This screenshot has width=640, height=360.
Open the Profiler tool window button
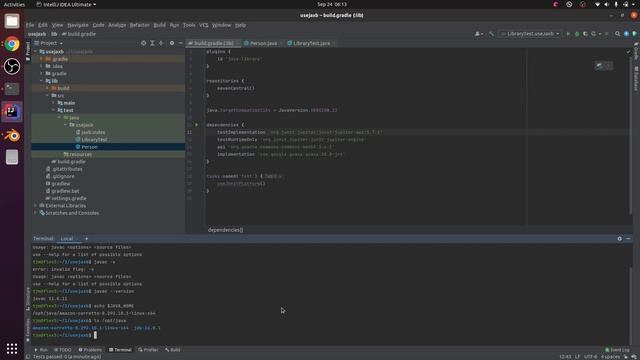pos(148,350)
